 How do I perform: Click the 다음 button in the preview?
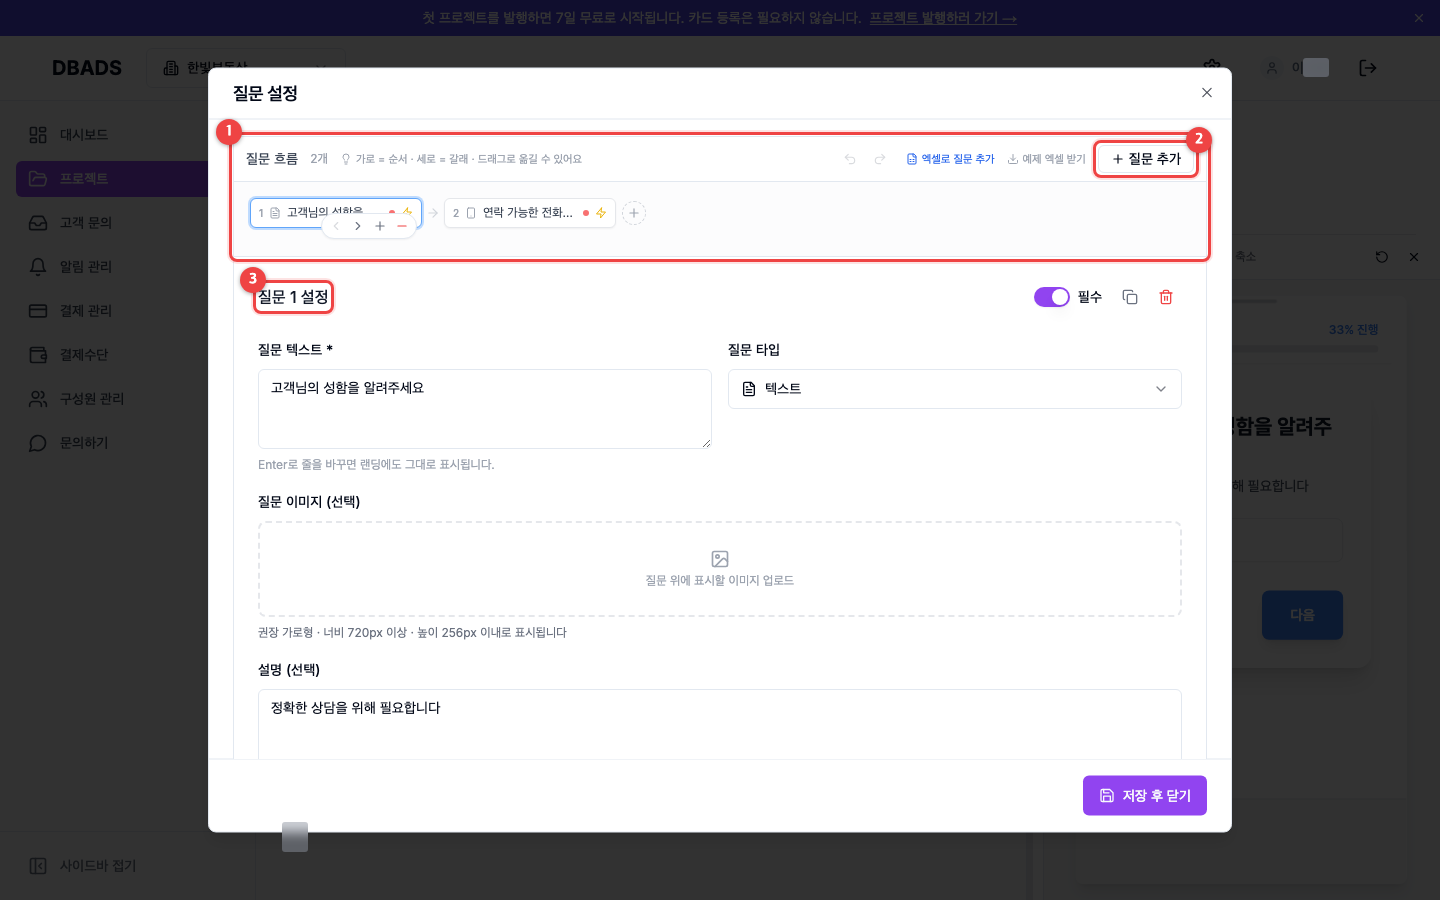pos(1302,615)
